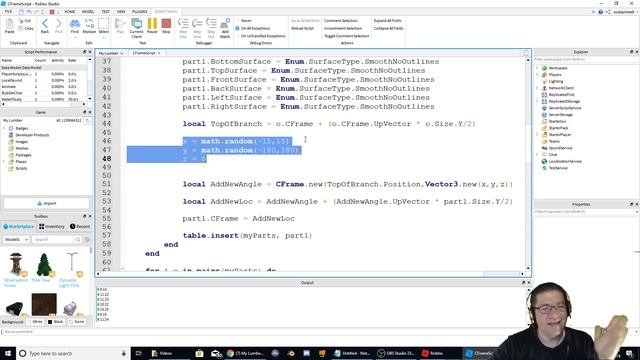Open the Inventory tab in Toolbox
640x360 pixels.
click(x=52, y=227)
